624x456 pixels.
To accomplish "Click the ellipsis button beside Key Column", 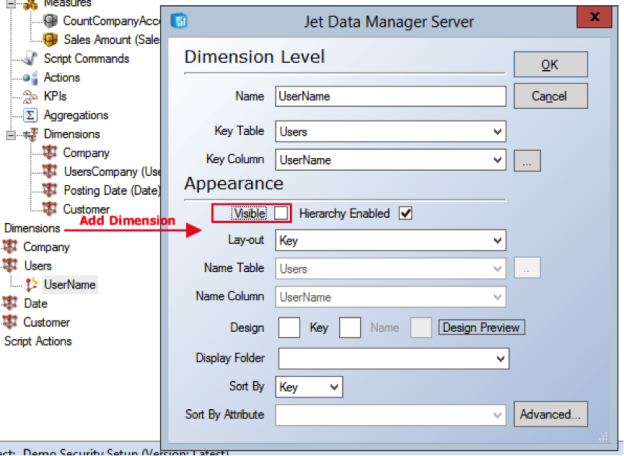I will click(x=527, y=161).
